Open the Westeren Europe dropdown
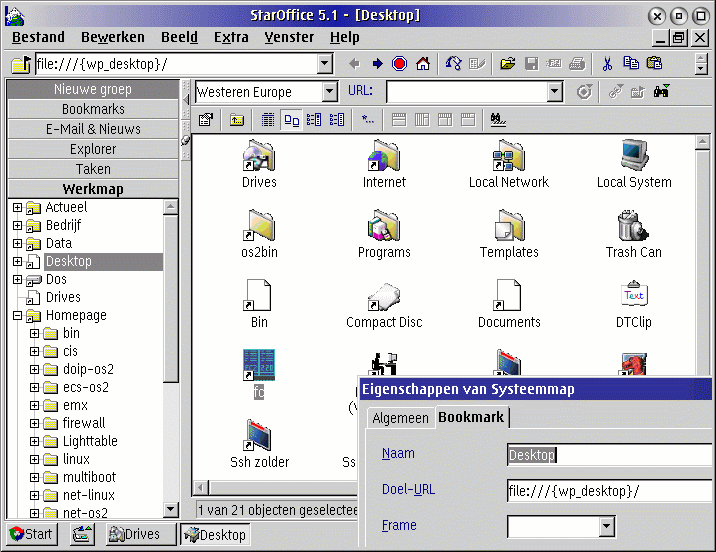 (x=330, y=92)
